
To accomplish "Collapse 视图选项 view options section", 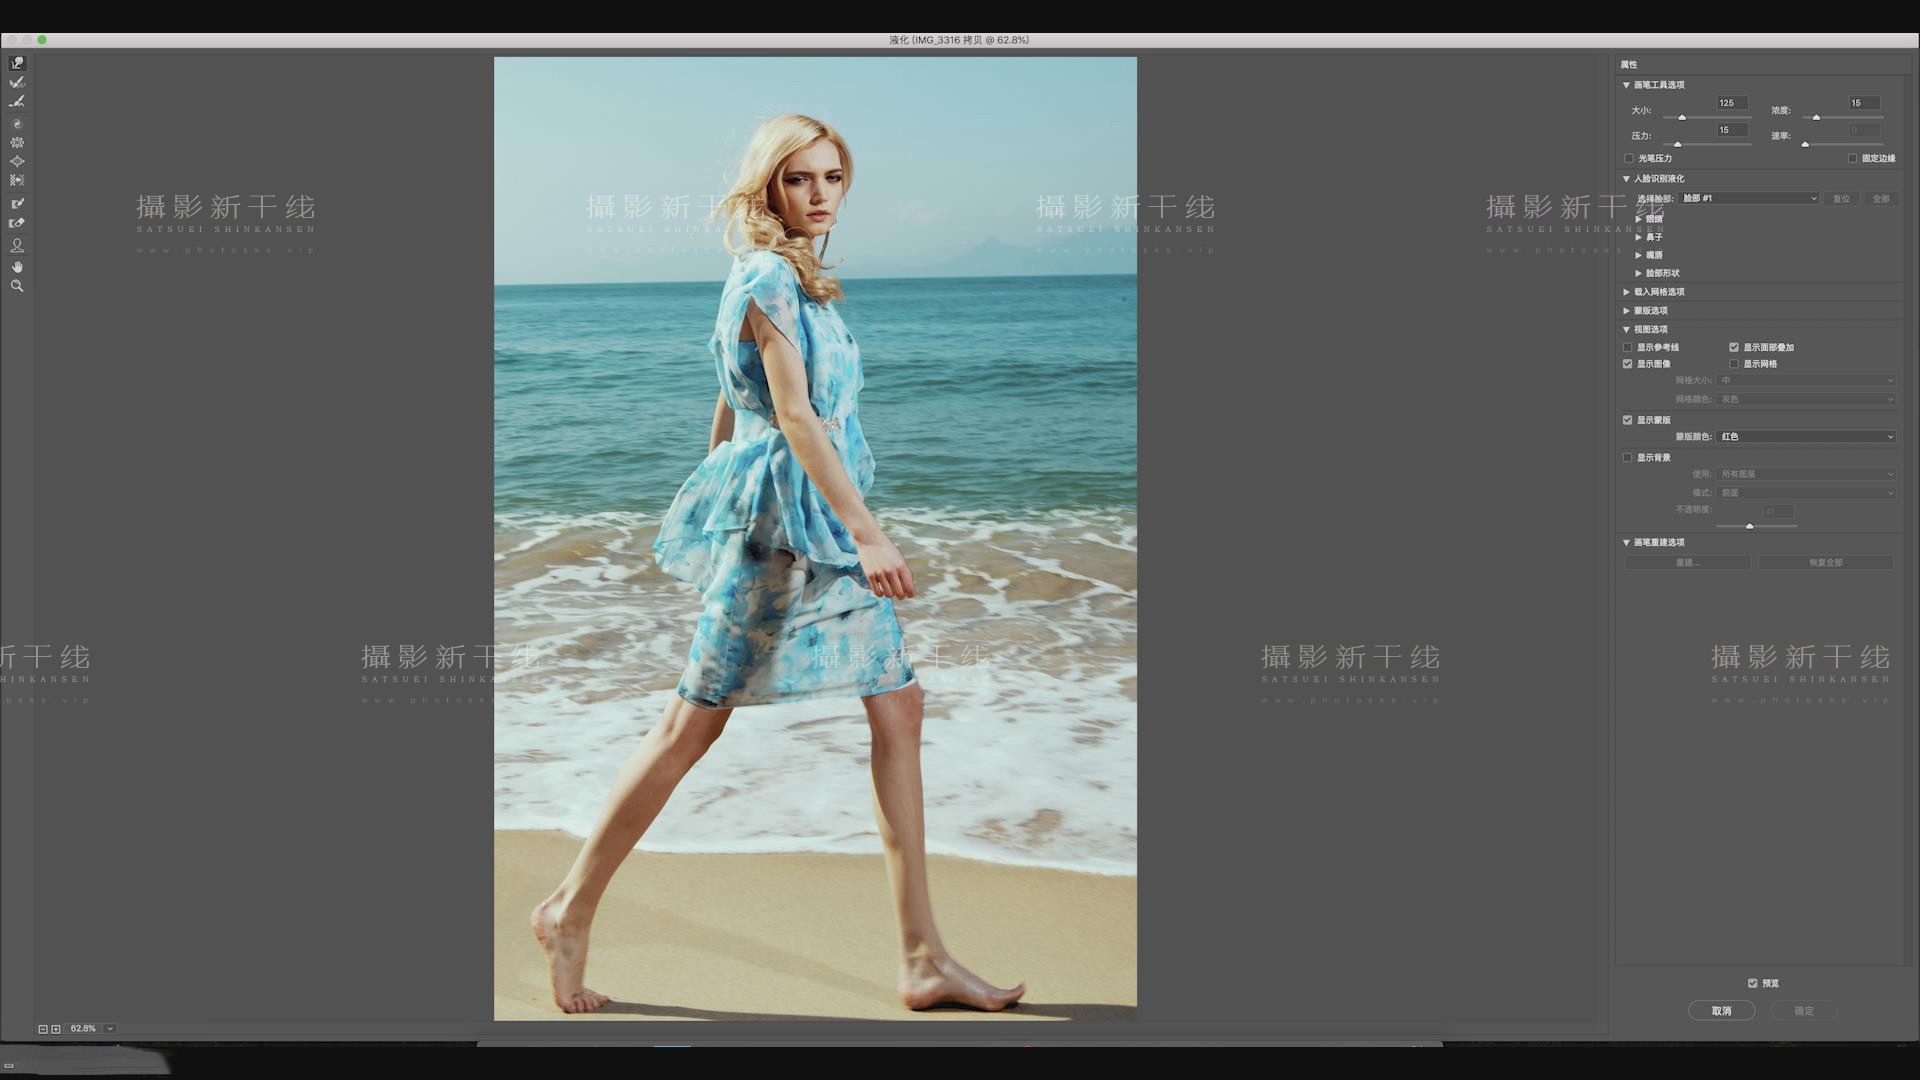I will coord(1626,330).
